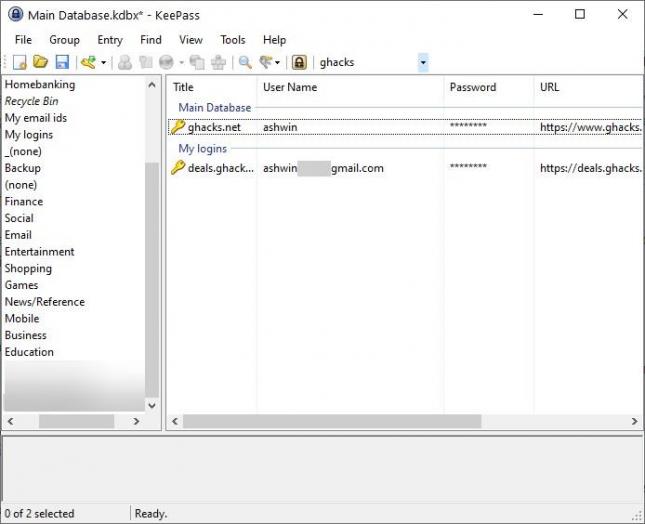Click the https://deals.ghacks URL cell
This screenshot has width=645, height=524.
[590, 168]
